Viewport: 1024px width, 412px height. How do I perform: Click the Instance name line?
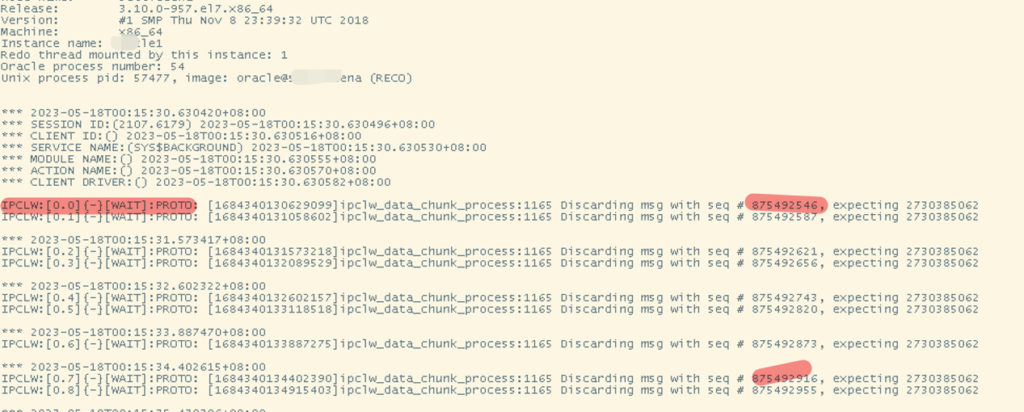pos(82,43)
